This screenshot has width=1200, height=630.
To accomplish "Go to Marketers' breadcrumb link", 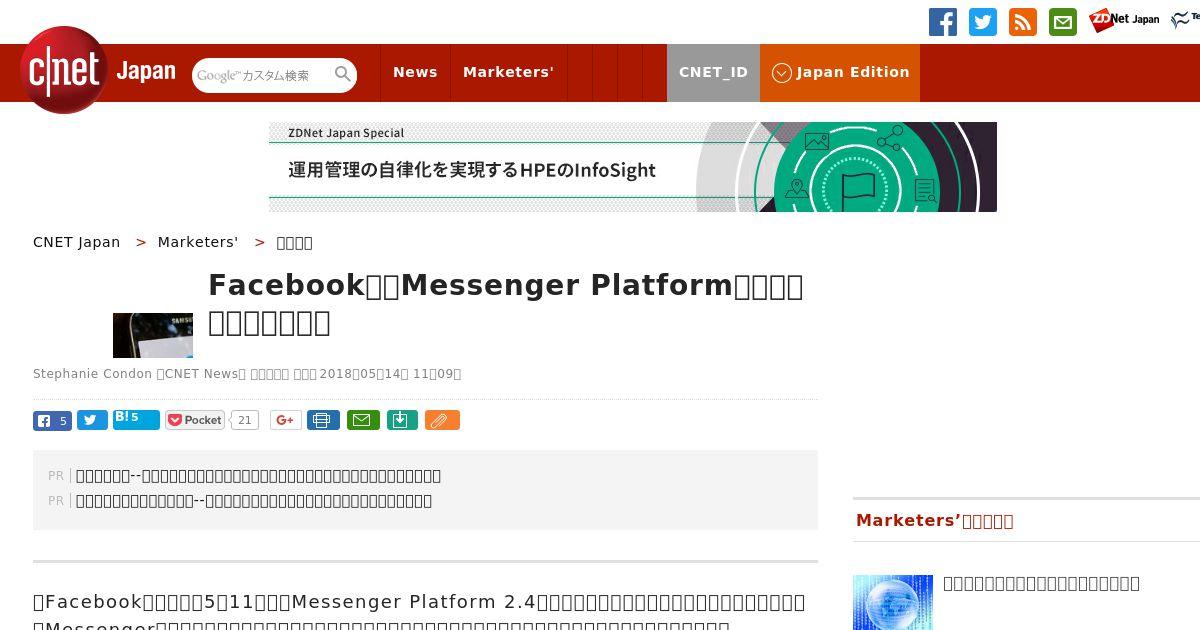I will 198,242.
